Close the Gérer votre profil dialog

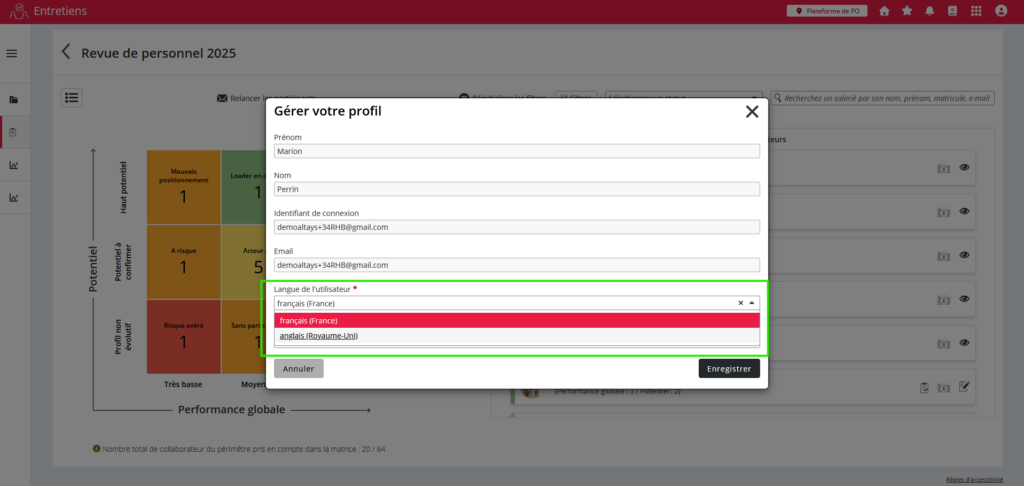[x=752, y=112]
